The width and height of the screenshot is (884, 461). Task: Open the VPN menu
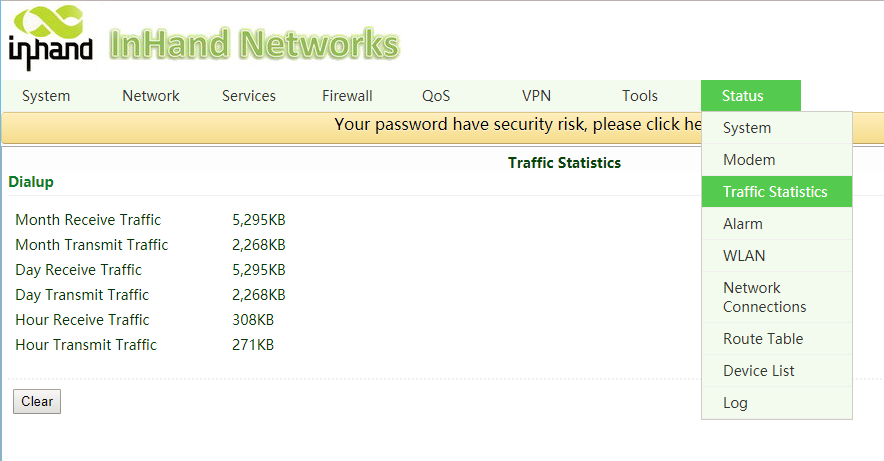536,96
